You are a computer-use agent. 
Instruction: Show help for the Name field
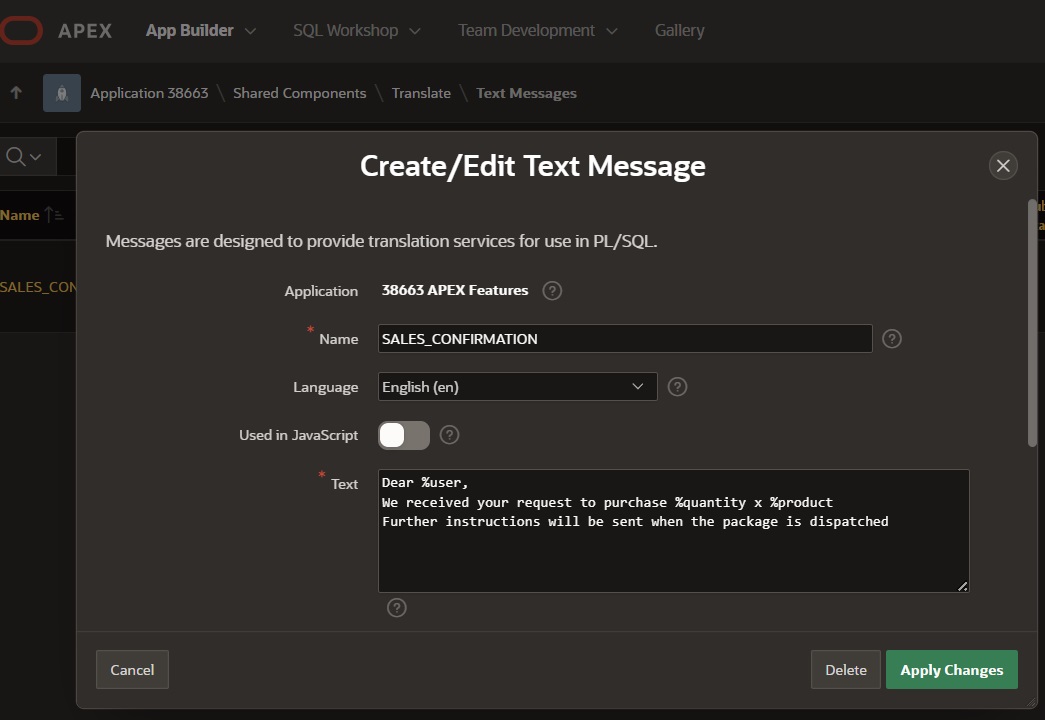[892, 339]
